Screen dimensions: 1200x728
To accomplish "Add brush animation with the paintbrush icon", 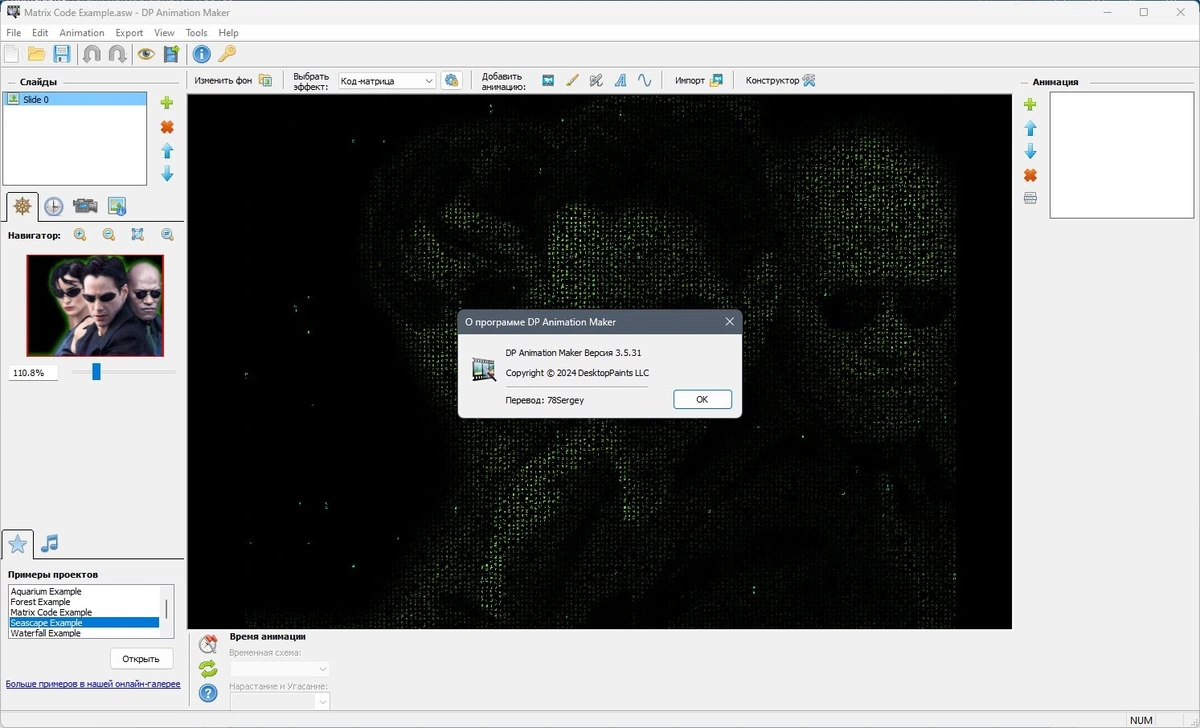I will (572, 80).
